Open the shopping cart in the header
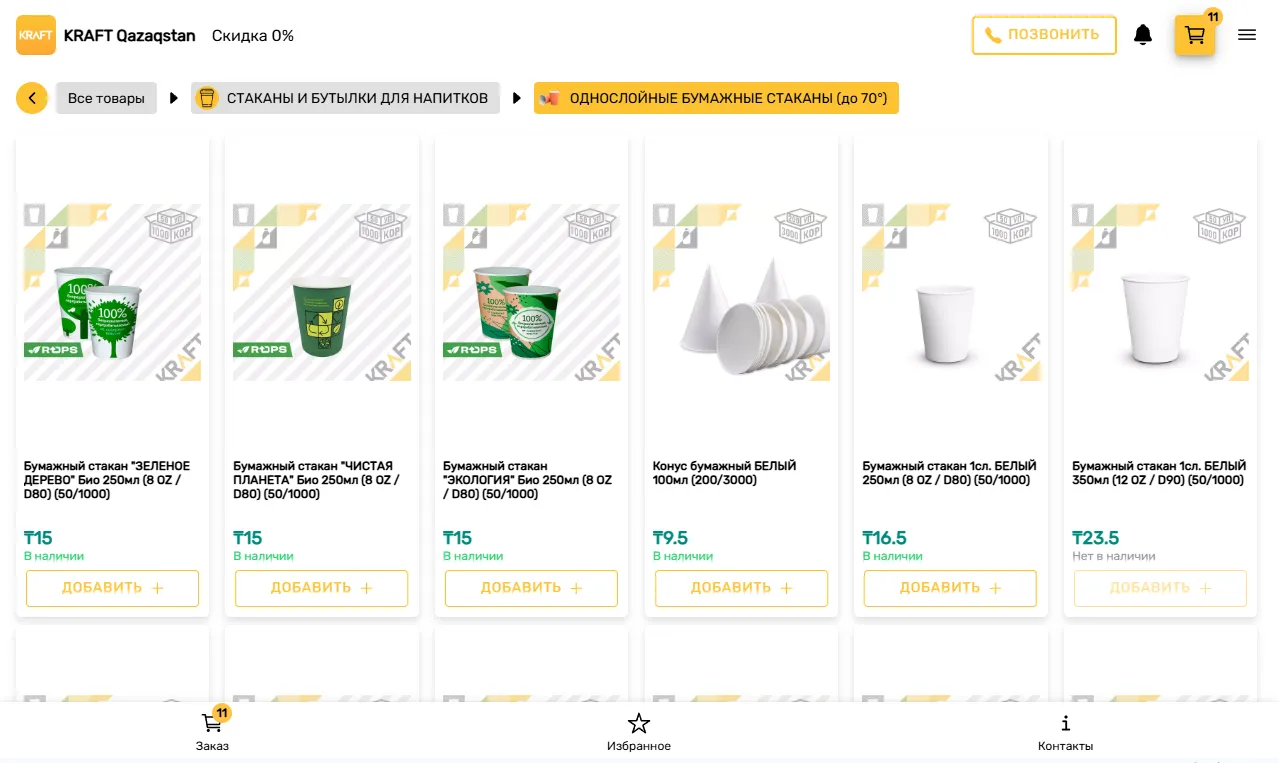Viewport: 1279px width, 763px height. 1195,35
